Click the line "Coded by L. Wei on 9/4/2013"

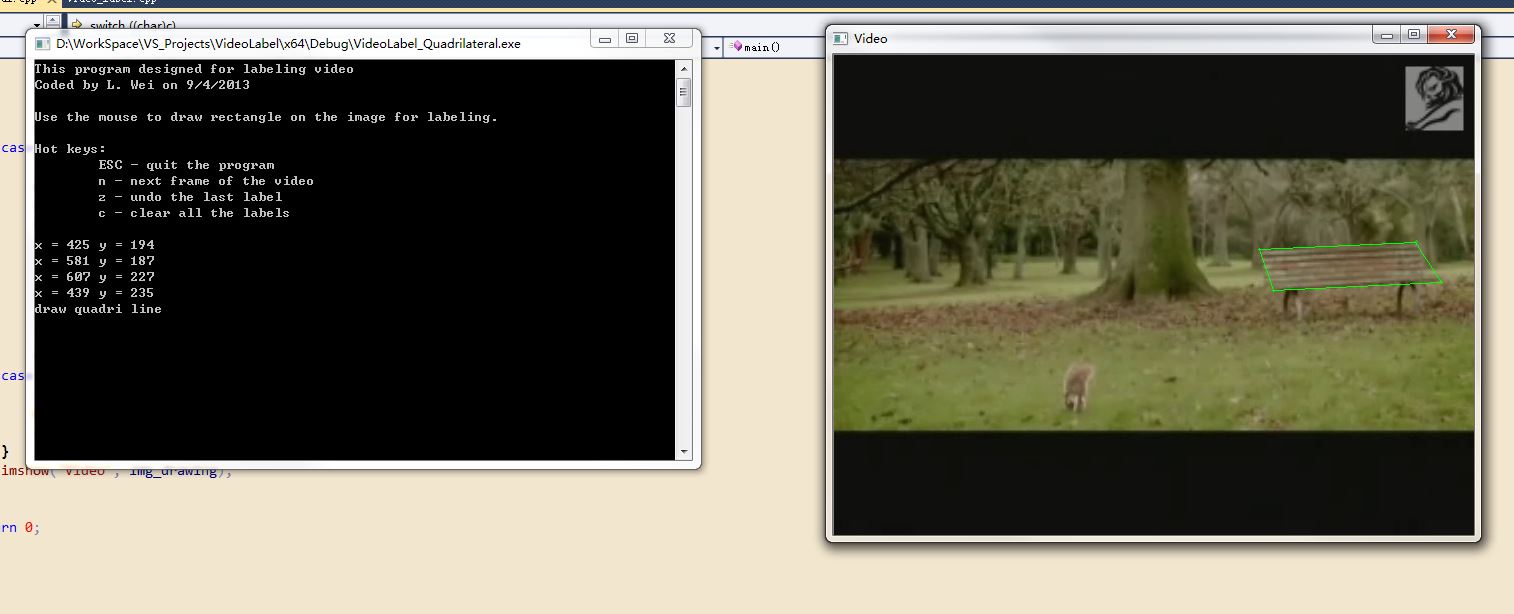point(142,85)
